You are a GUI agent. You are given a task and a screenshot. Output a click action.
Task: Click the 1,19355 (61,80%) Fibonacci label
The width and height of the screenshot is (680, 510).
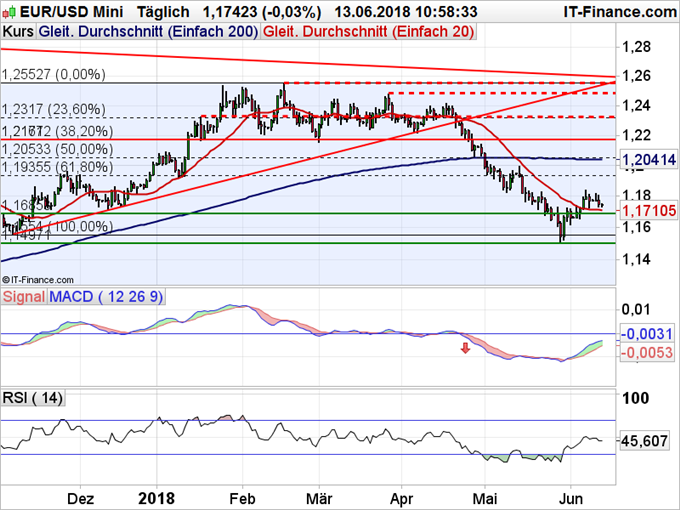tap(58, 167)
